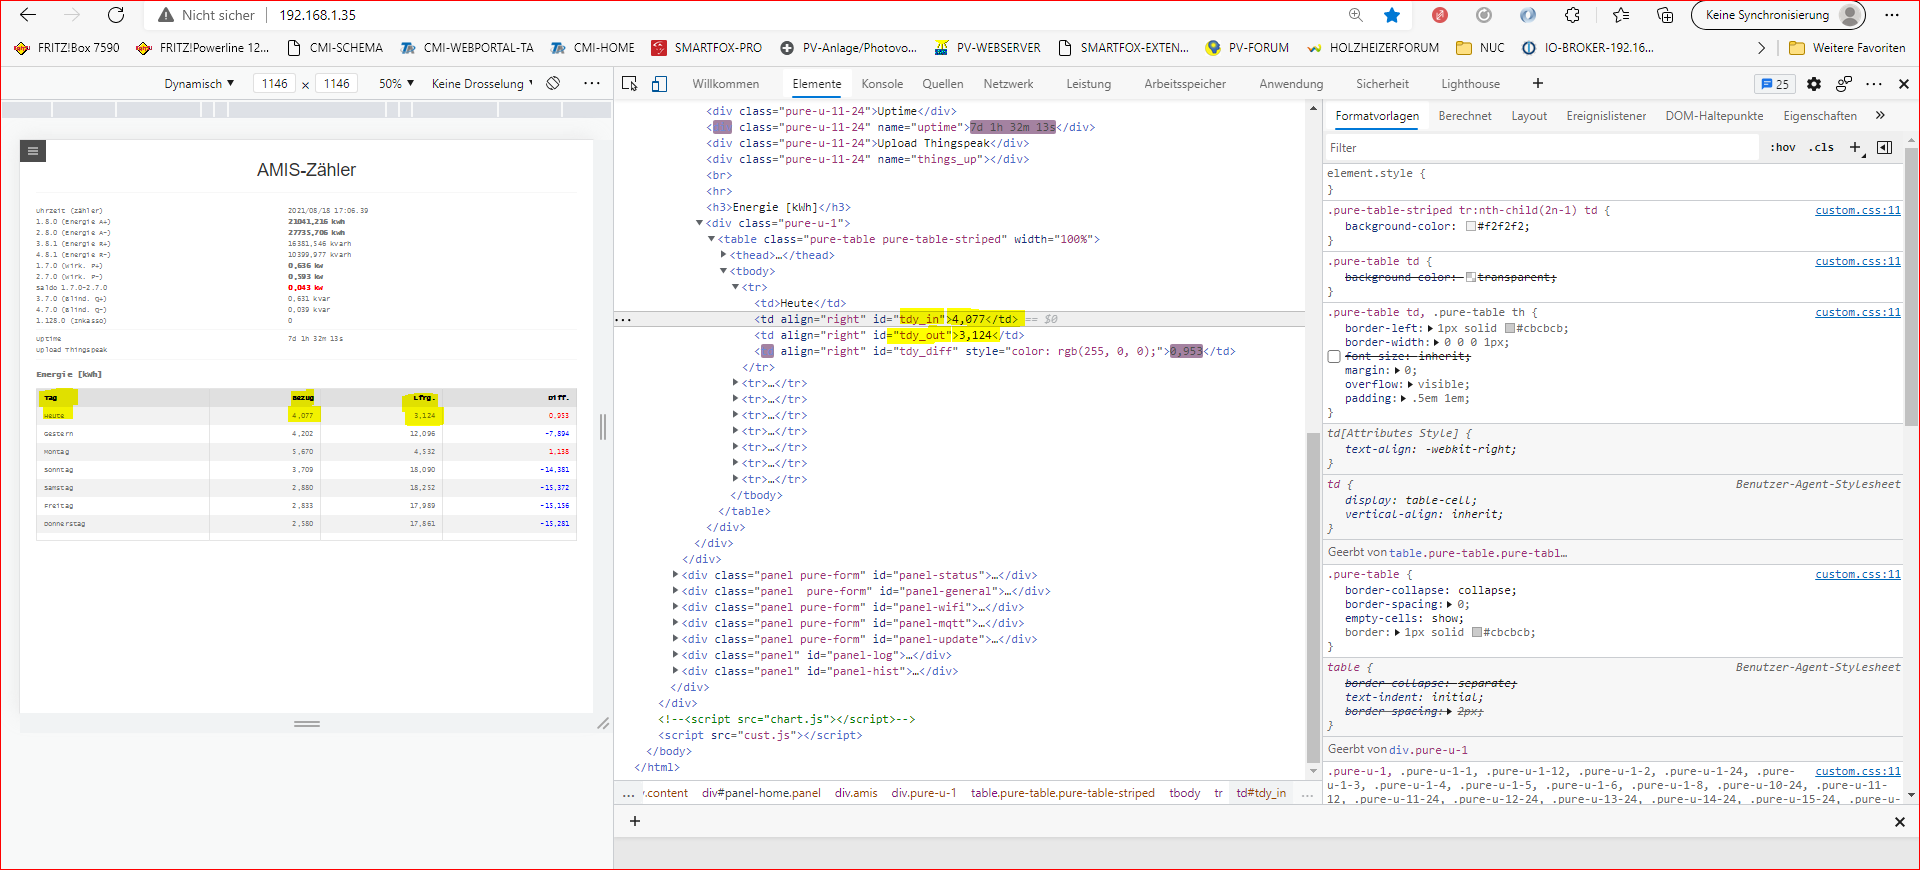Image resolution: width=1920 pixels, height=870 pixels.
Task: Click viewport width field 1146
Action: tap(274, 84)
